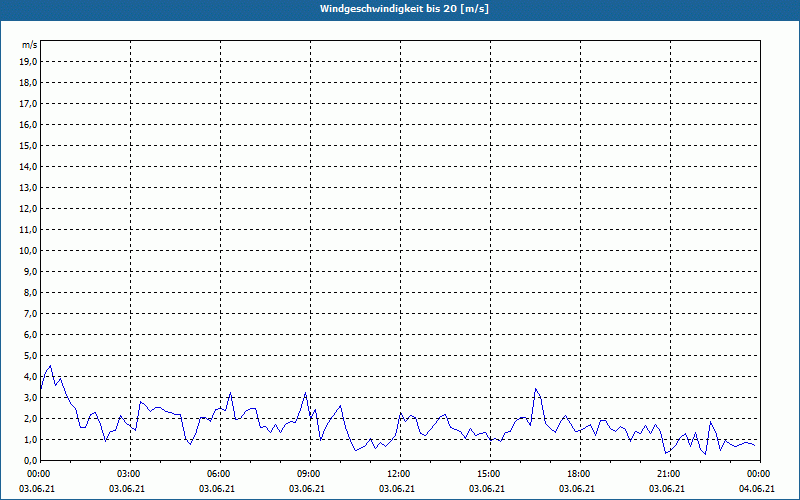
Task: Select the 1,0 y-axis label
Action: 30,439
